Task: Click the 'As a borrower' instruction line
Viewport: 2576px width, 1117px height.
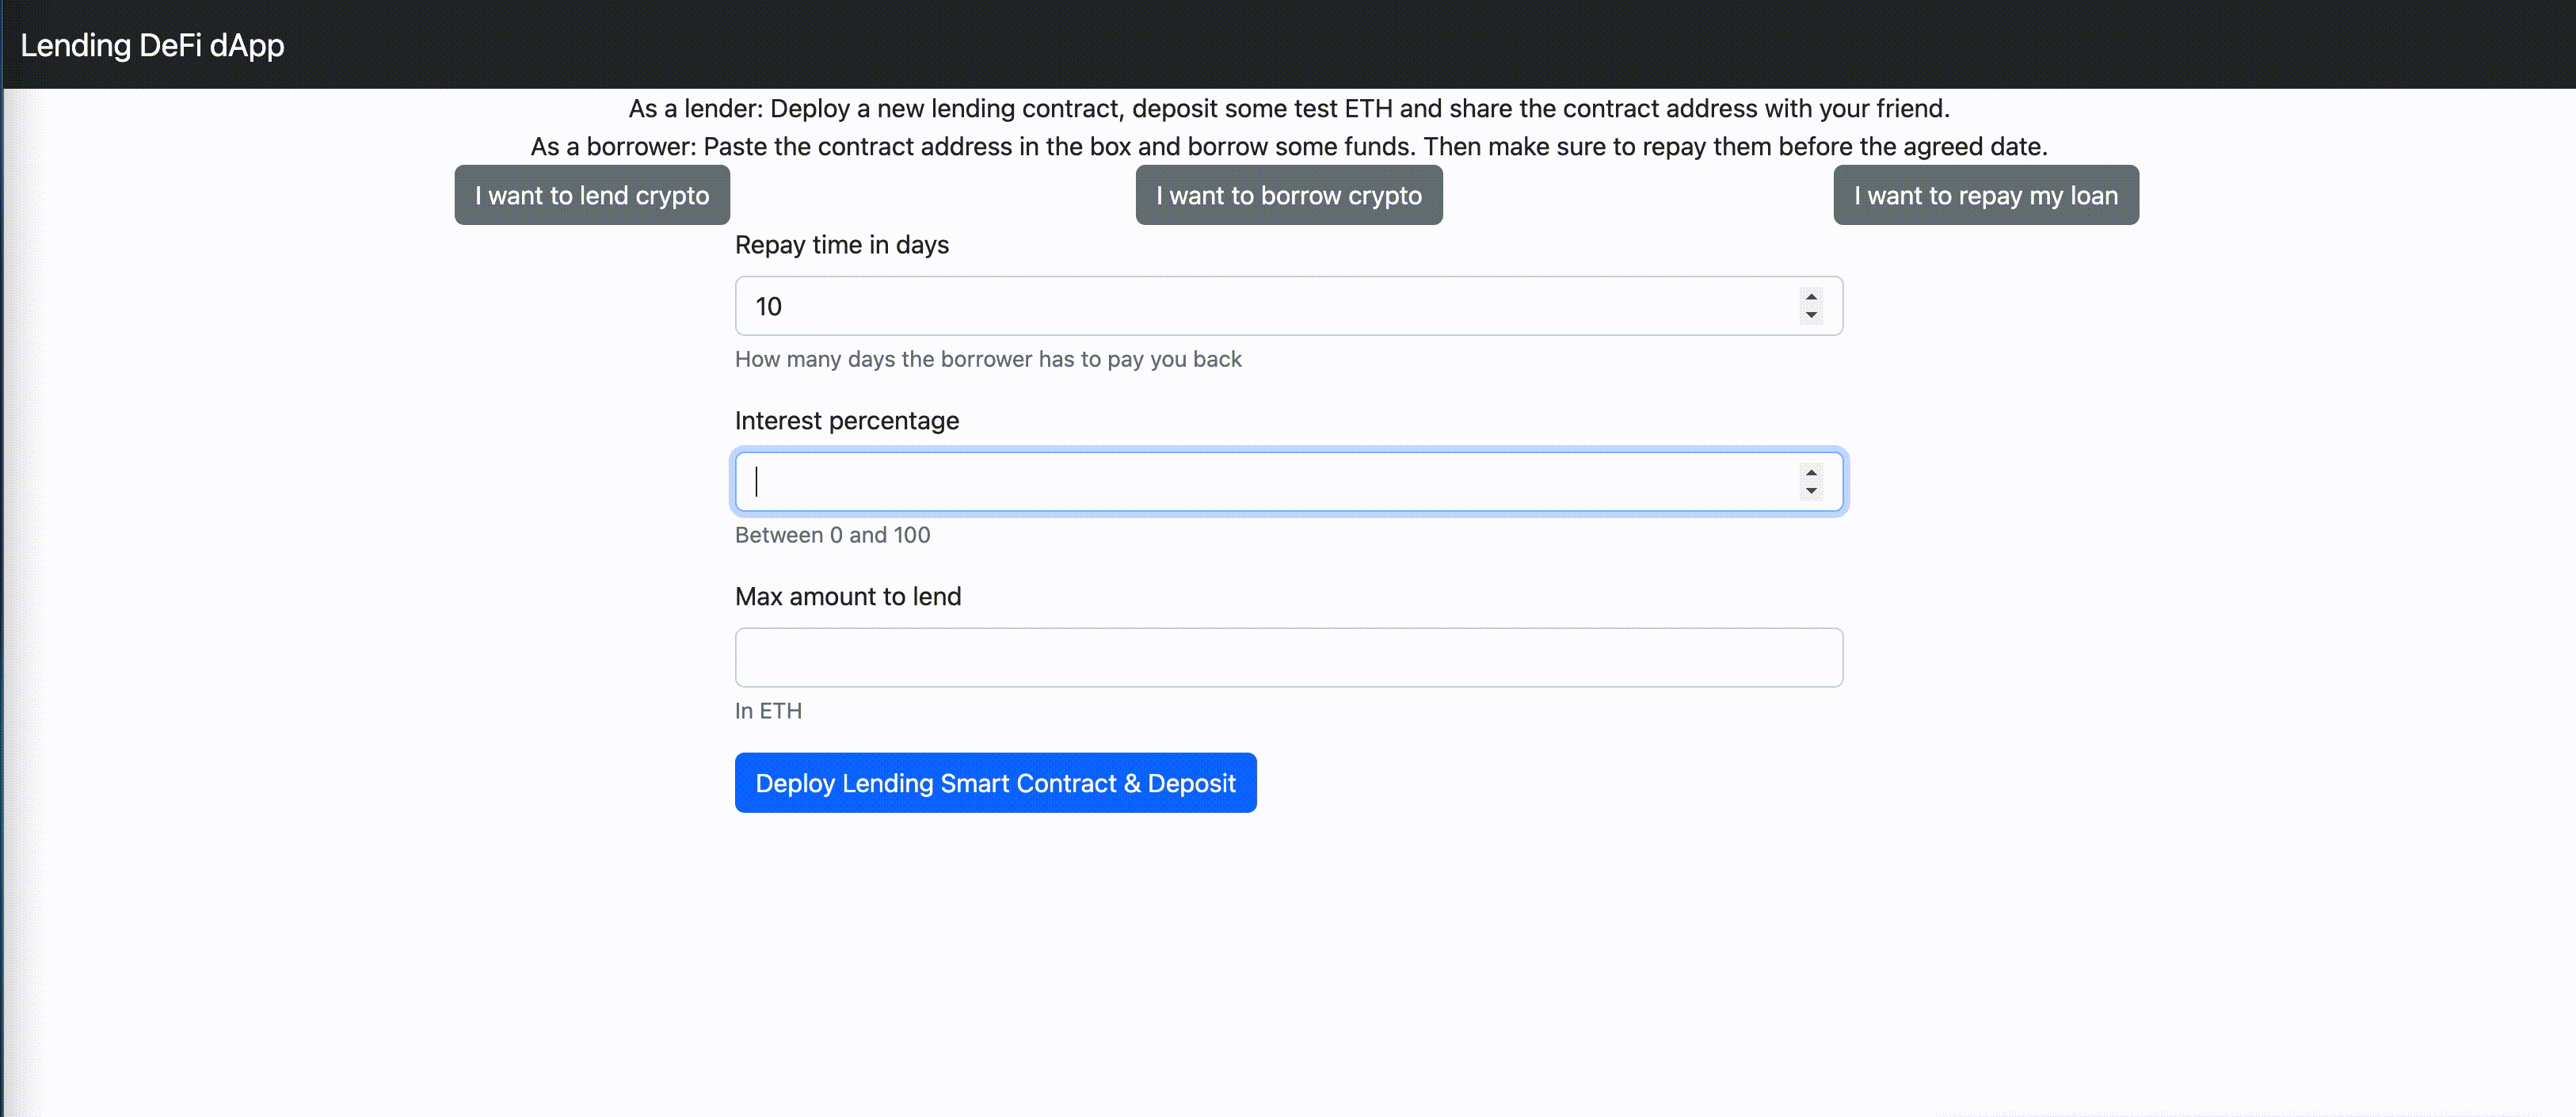Action: 1288,147
